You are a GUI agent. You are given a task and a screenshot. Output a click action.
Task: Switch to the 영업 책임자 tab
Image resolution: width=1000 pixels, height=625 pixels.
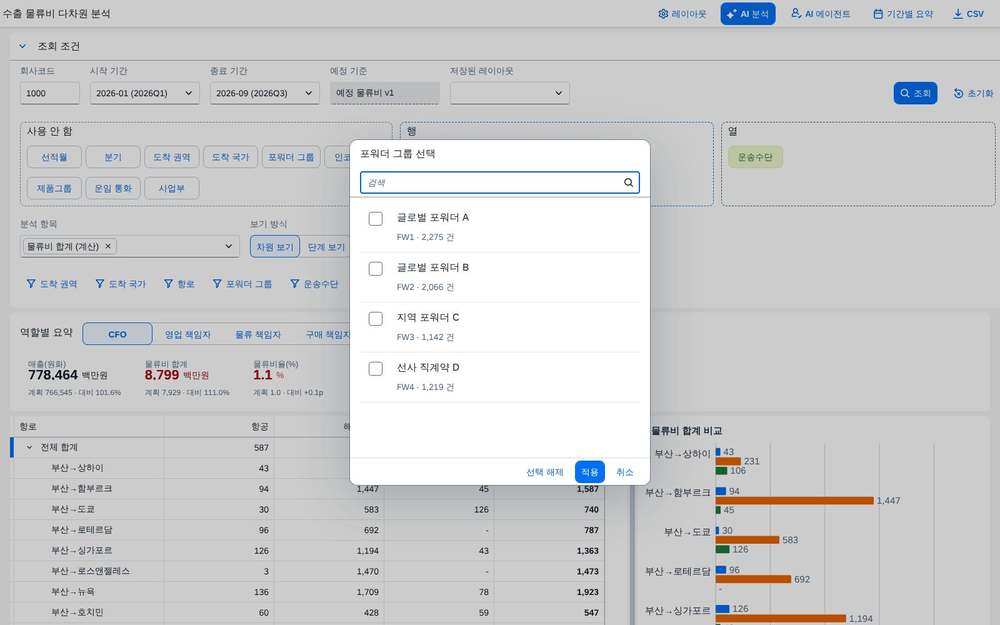[188, 334]
